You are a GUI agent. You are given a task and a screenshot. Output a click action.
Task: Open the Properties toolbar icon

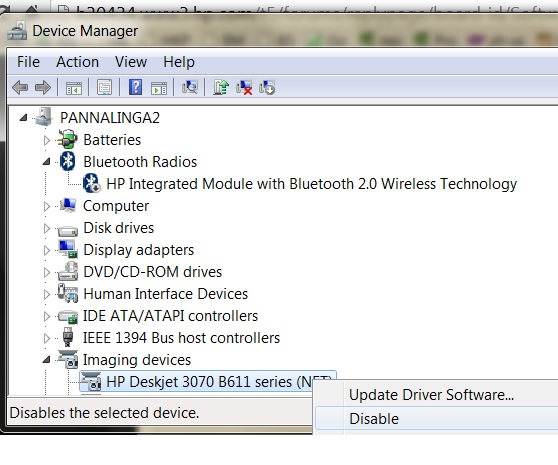pos(104,88)
